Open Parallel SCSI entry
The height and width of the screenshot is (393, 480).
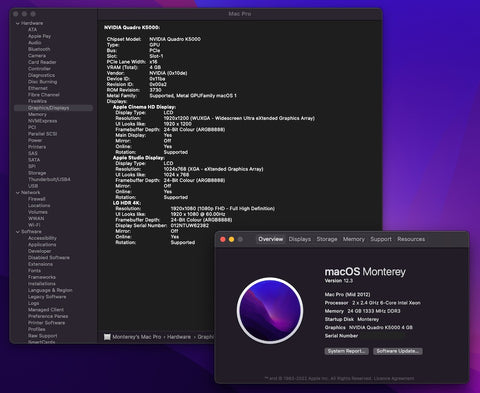(42, 134)
